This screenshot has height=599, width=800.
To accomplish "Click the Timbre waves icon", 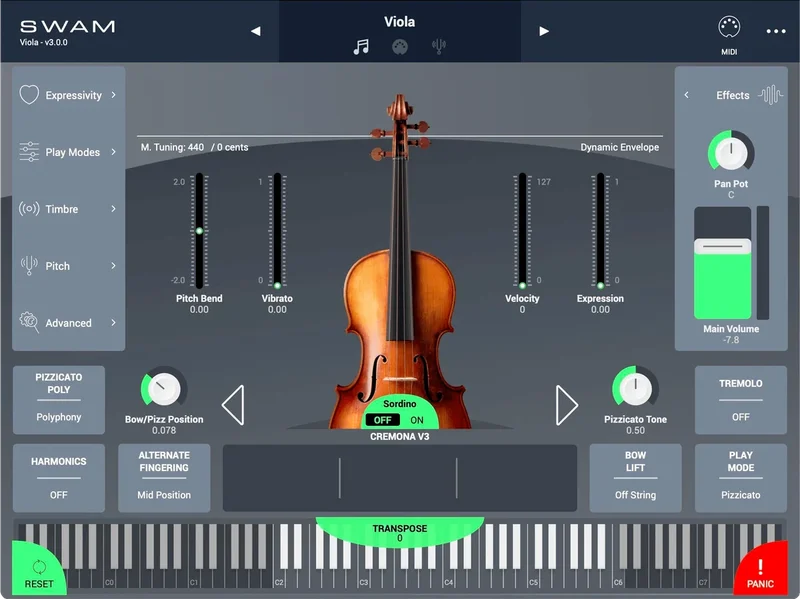I will click(x=29, y=209).
